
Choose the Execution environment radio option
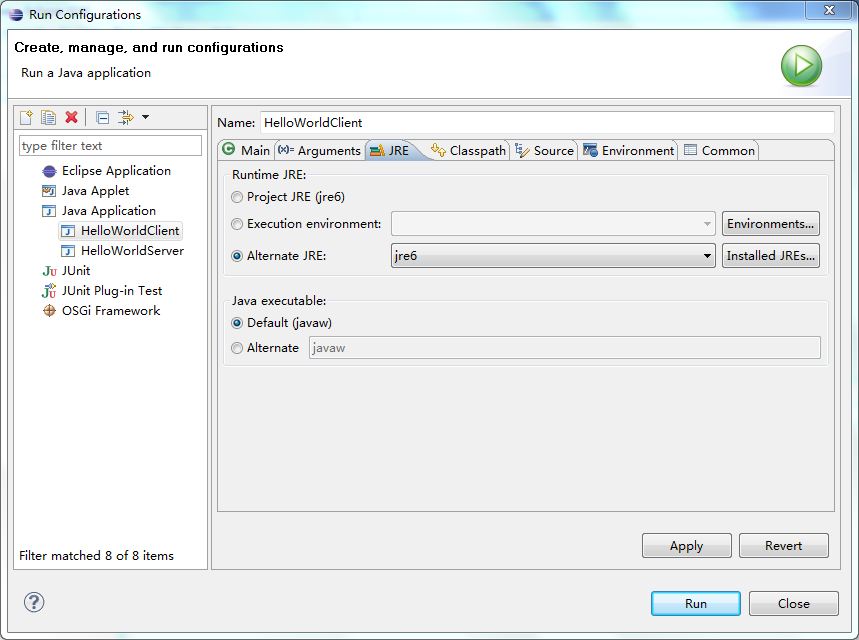pyautogui.click(x=237, y=224)
